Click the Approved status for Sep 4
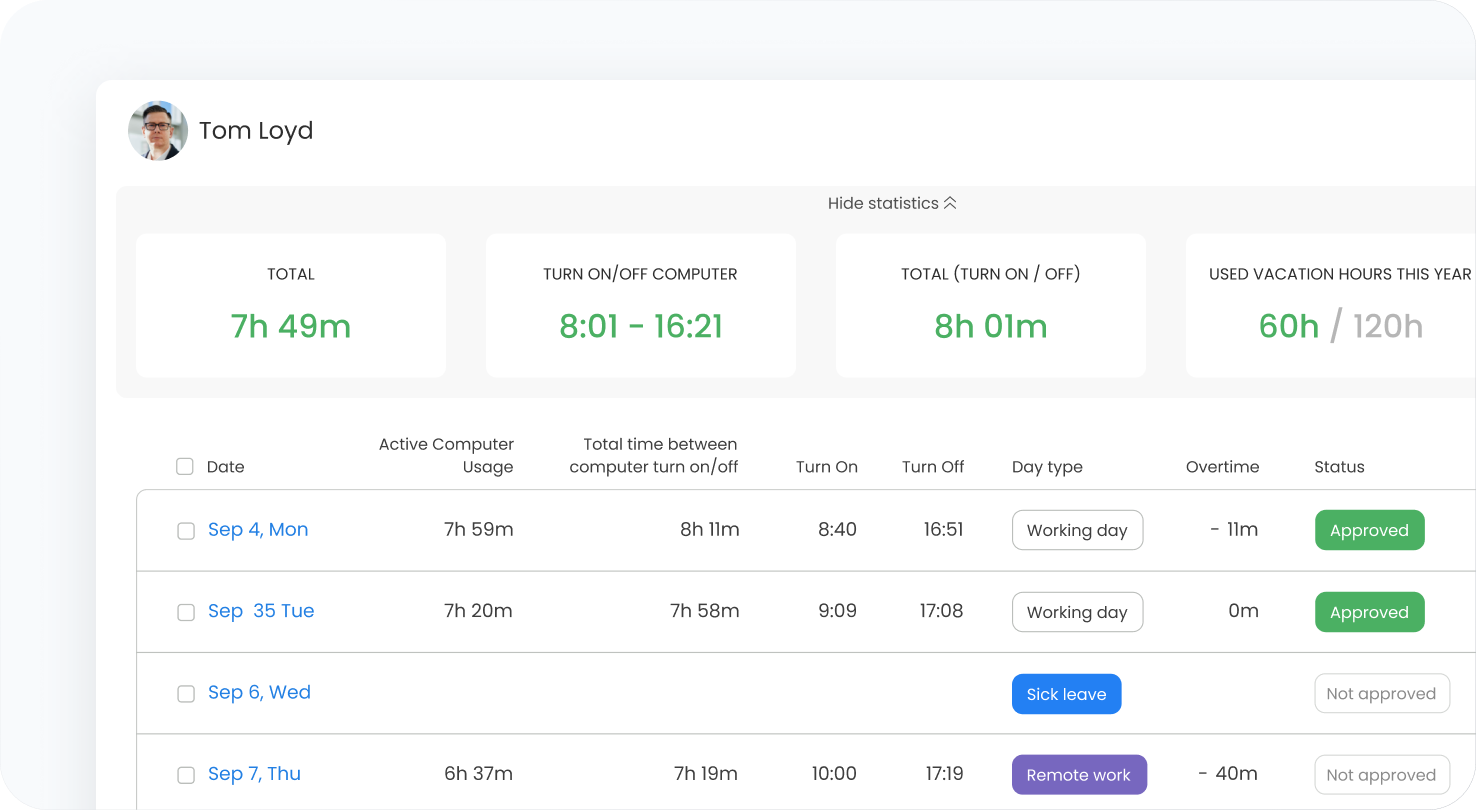This screenshot has width=1476, height=810. point(1369,530)
